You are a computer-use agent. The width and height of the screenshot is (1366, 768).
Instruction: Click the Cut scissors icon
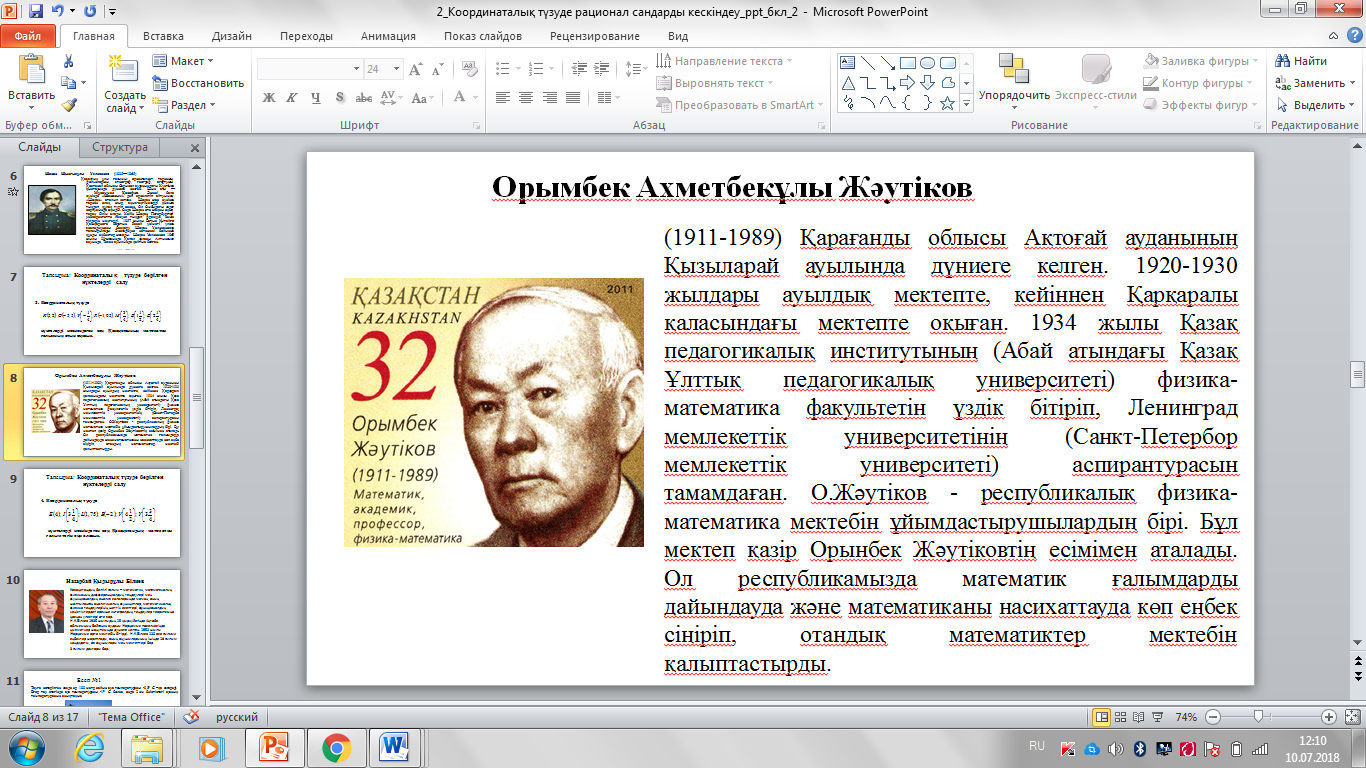pyautogui.click(x=68, y=61)
